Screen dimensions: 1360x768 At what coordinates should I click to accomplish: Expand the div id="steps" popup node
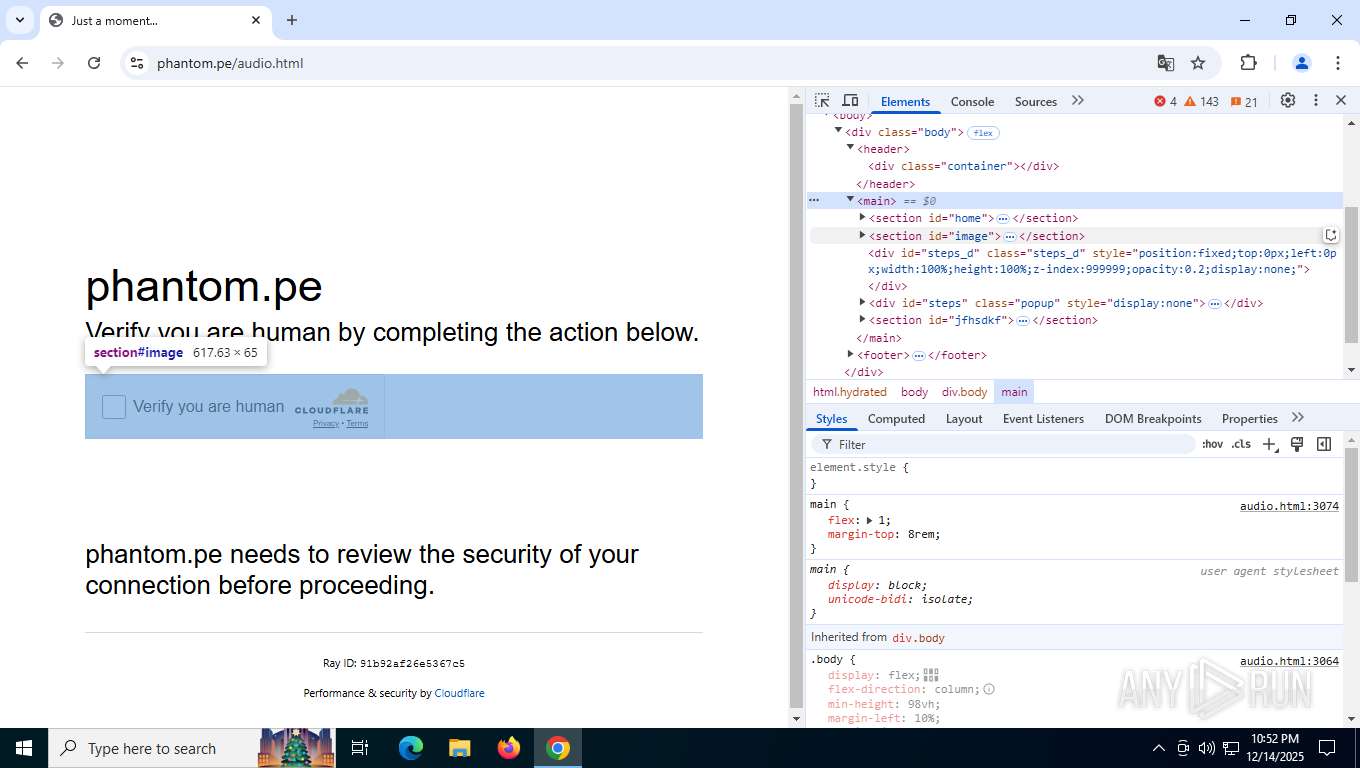[862, 303]
